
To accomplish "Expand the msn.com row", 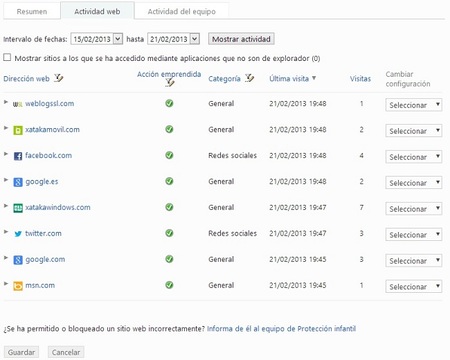I will [6, 284].
